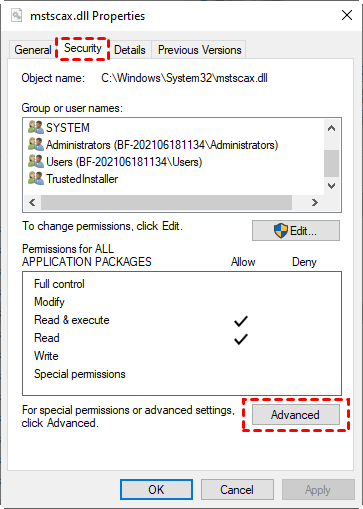Screen dimensions: 363x509
Task: Click the shield icon on Edit button
Action: (x=281, y=231)
